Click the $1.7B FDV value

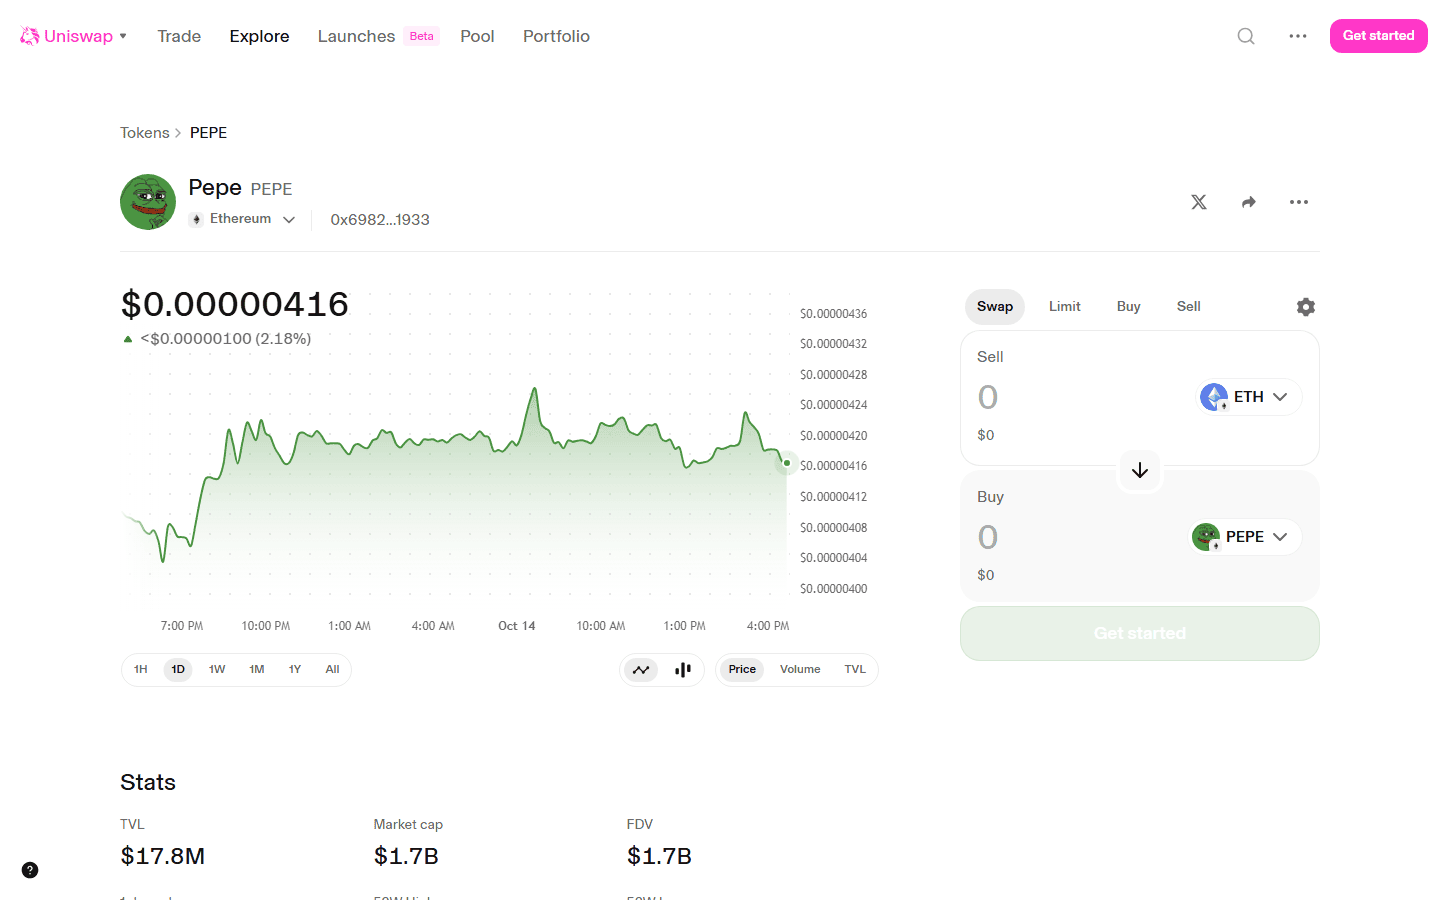tap(659, 856)
